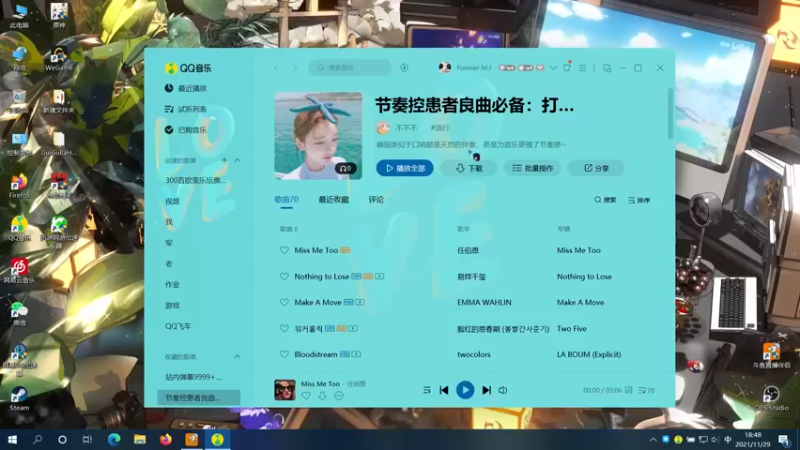
Task: Open the play queue showing 70
Action: [x=646, y=390]
